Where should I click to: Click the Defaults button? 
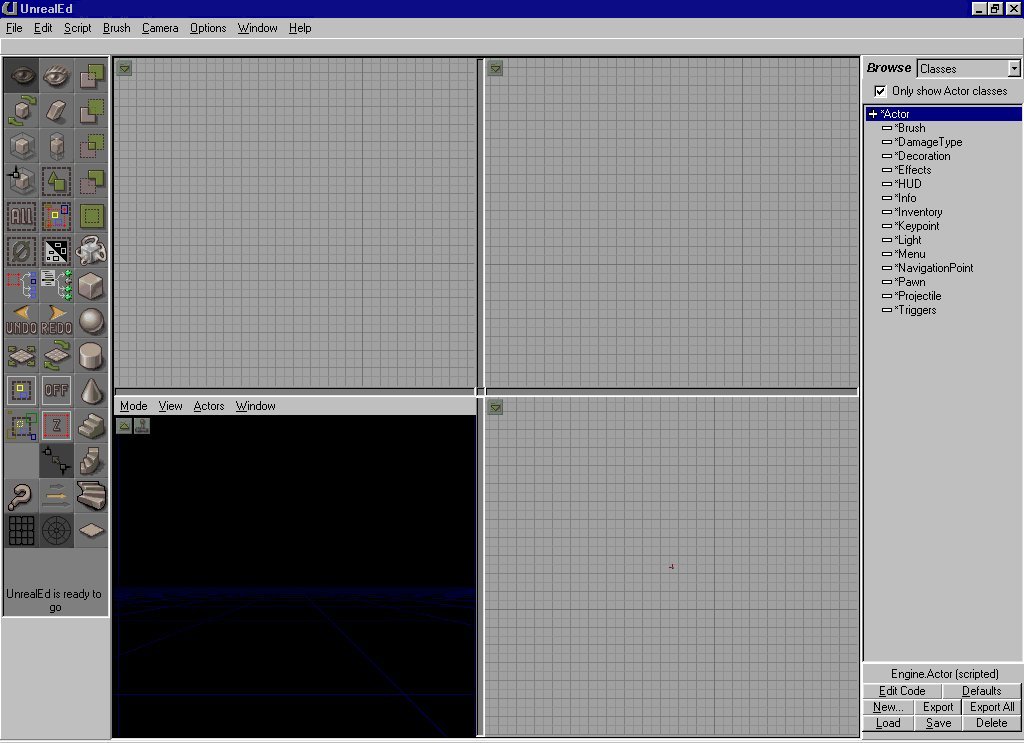(x=982, y=691)
